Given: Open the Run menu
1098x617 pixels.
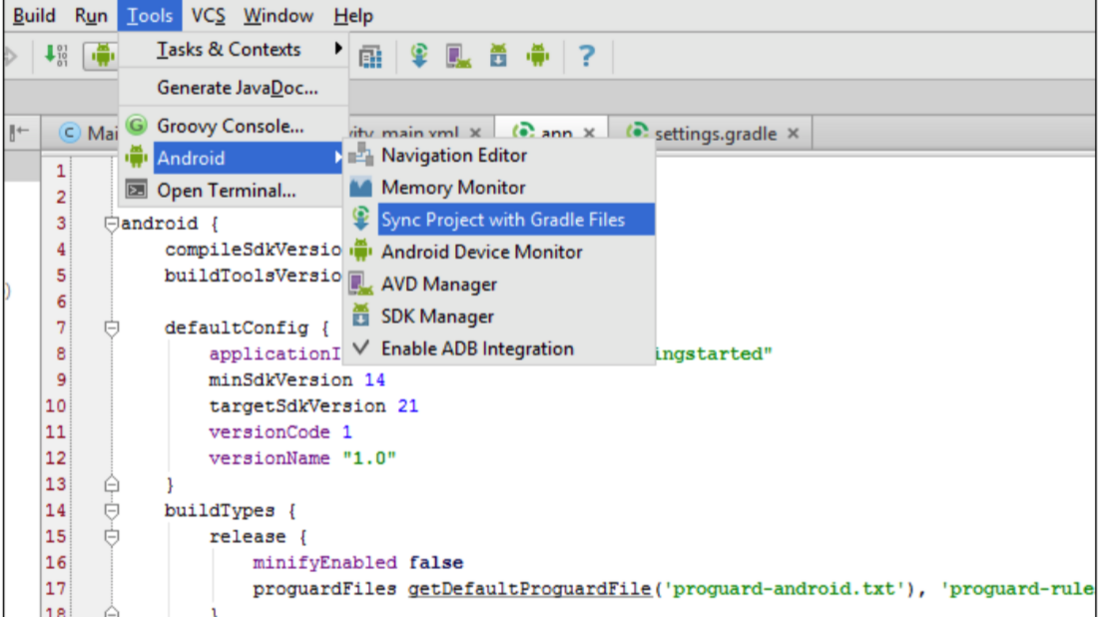Looking at the screenshot, I should pos(91,15).
